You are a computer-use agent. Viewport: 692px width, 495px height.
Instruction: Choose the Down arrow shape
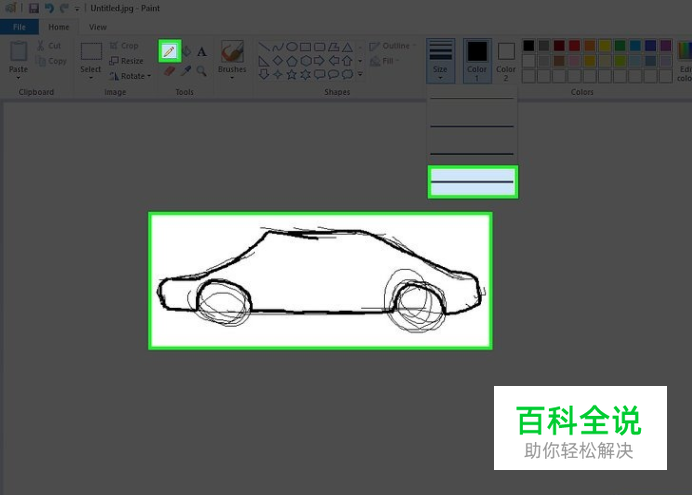(264, 75)
